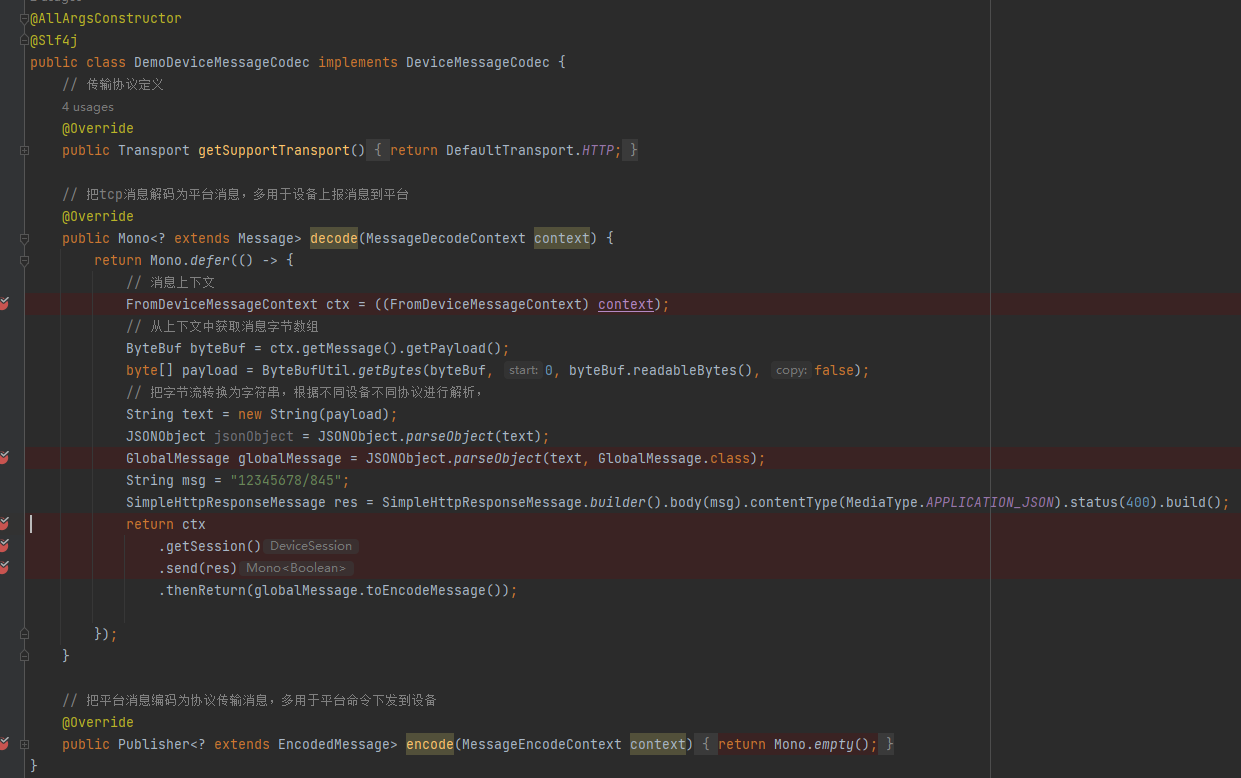The height and width of the screenshot is (778, 1241).
Task: Click HTTP constant in folded body
Action: pos(598,150)
